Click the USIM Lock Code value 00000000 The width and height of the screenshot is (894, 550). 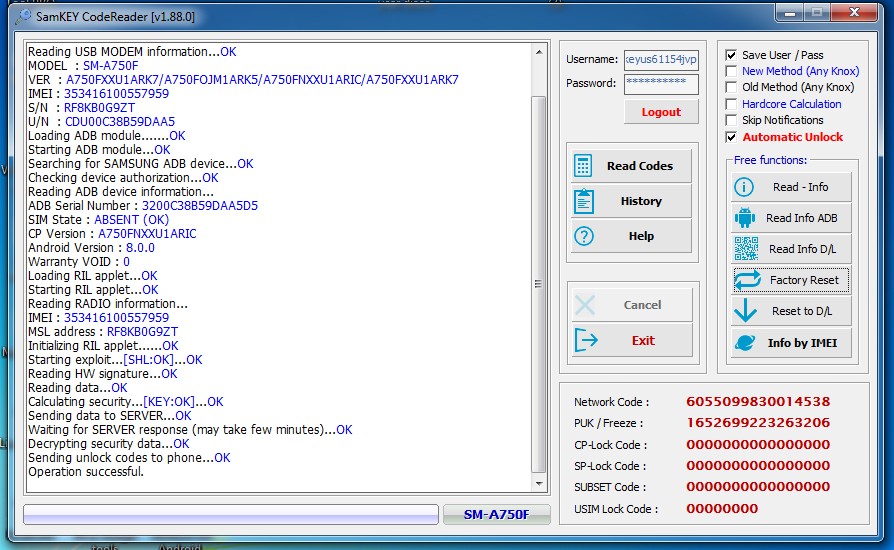coord(722,508)
